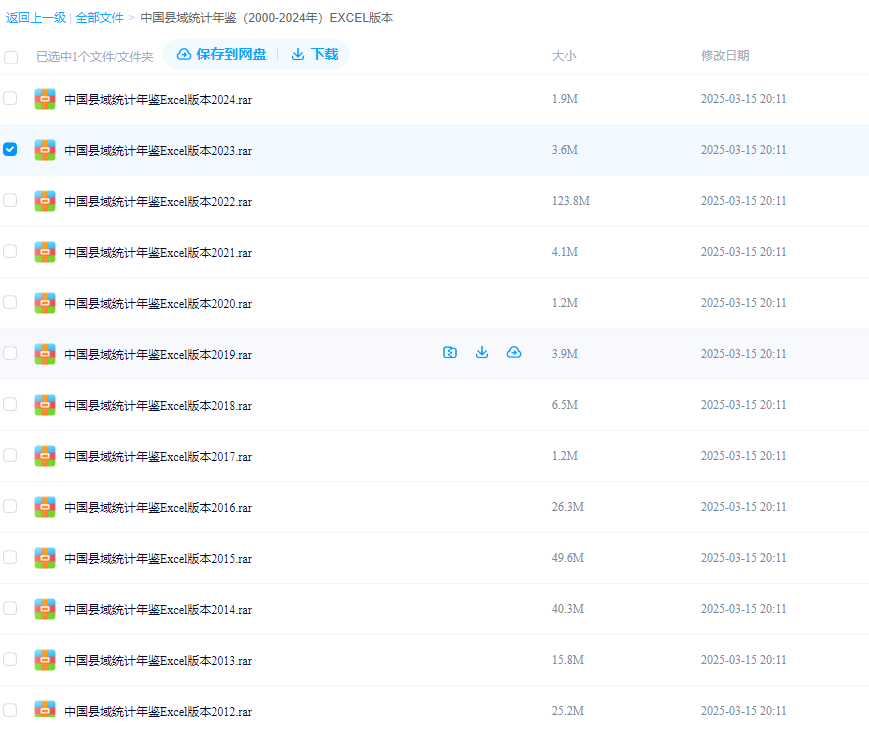
Task: Open file 中国县域统计年鉴Excel版本2023.rar
Action: point(158,151)
